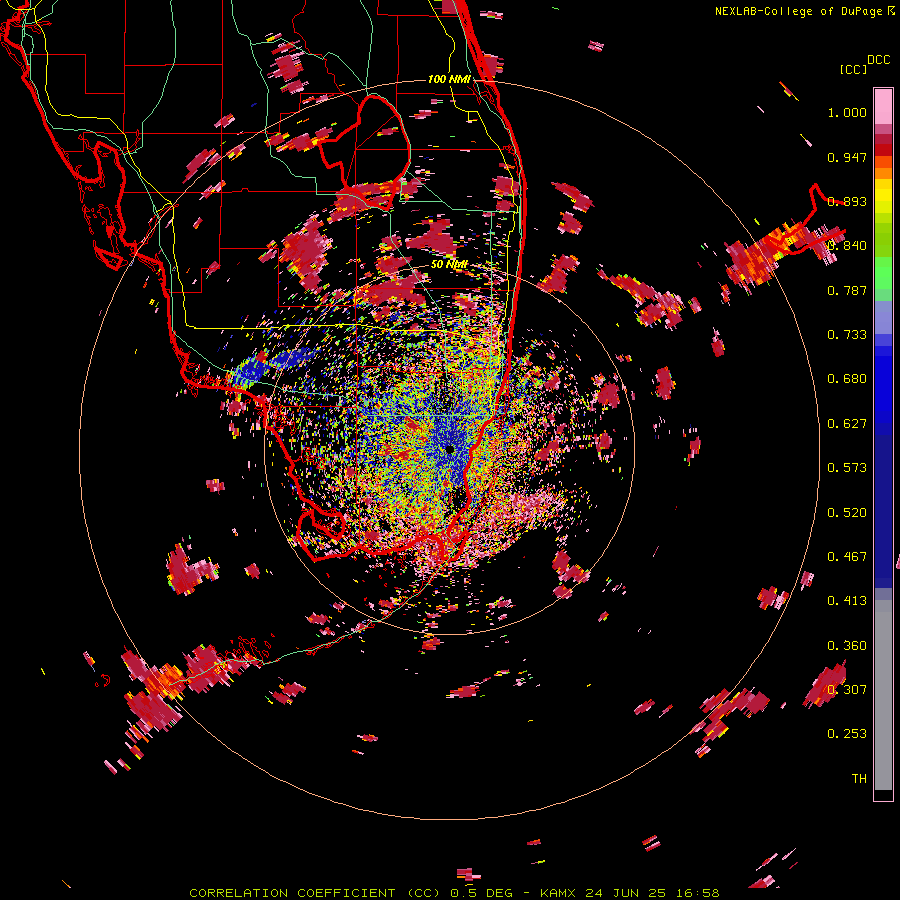
Task: Click the gray low-value segment of color bar
Action: point(883,695)
